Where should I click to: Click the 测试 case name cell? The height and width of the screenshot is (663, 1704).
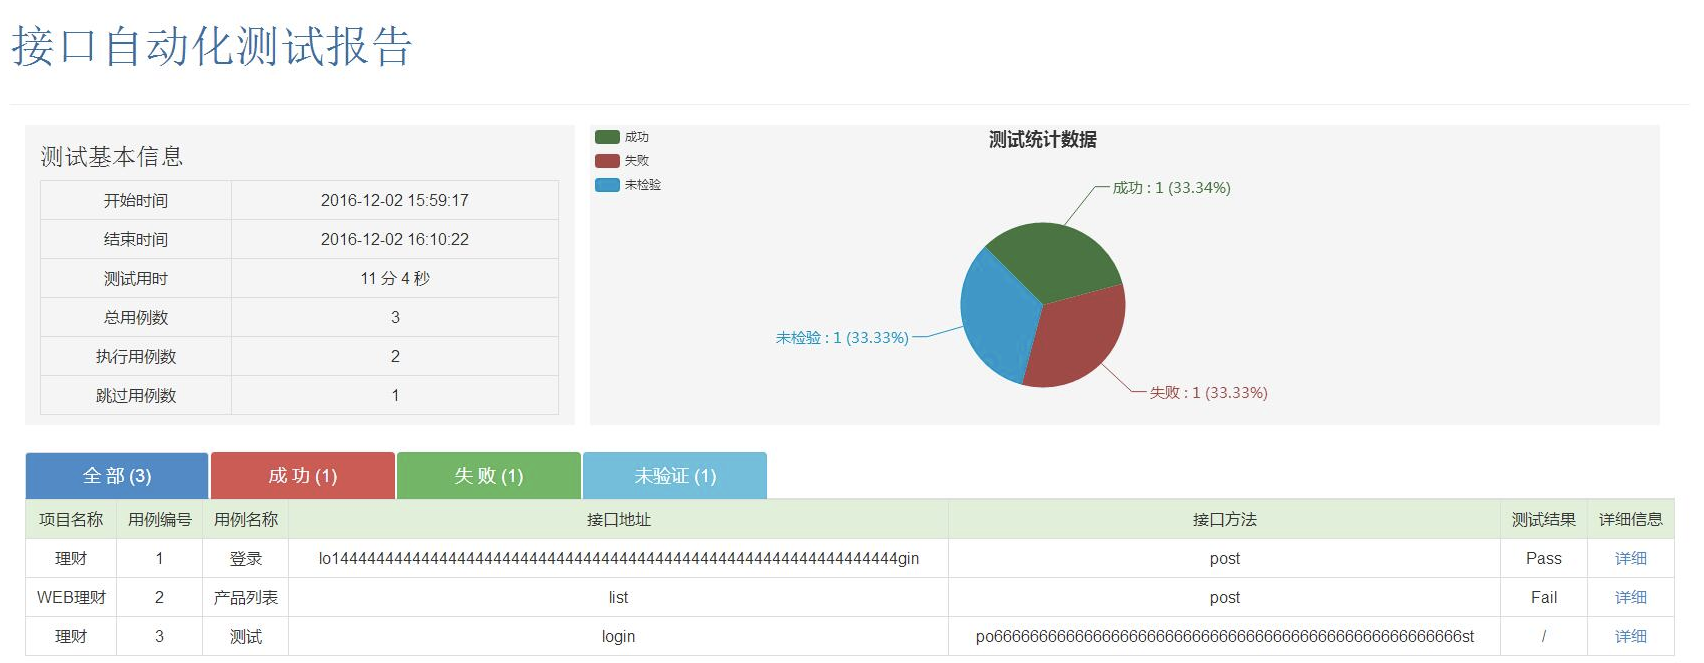pyautogui.click(x=246, y=637)
